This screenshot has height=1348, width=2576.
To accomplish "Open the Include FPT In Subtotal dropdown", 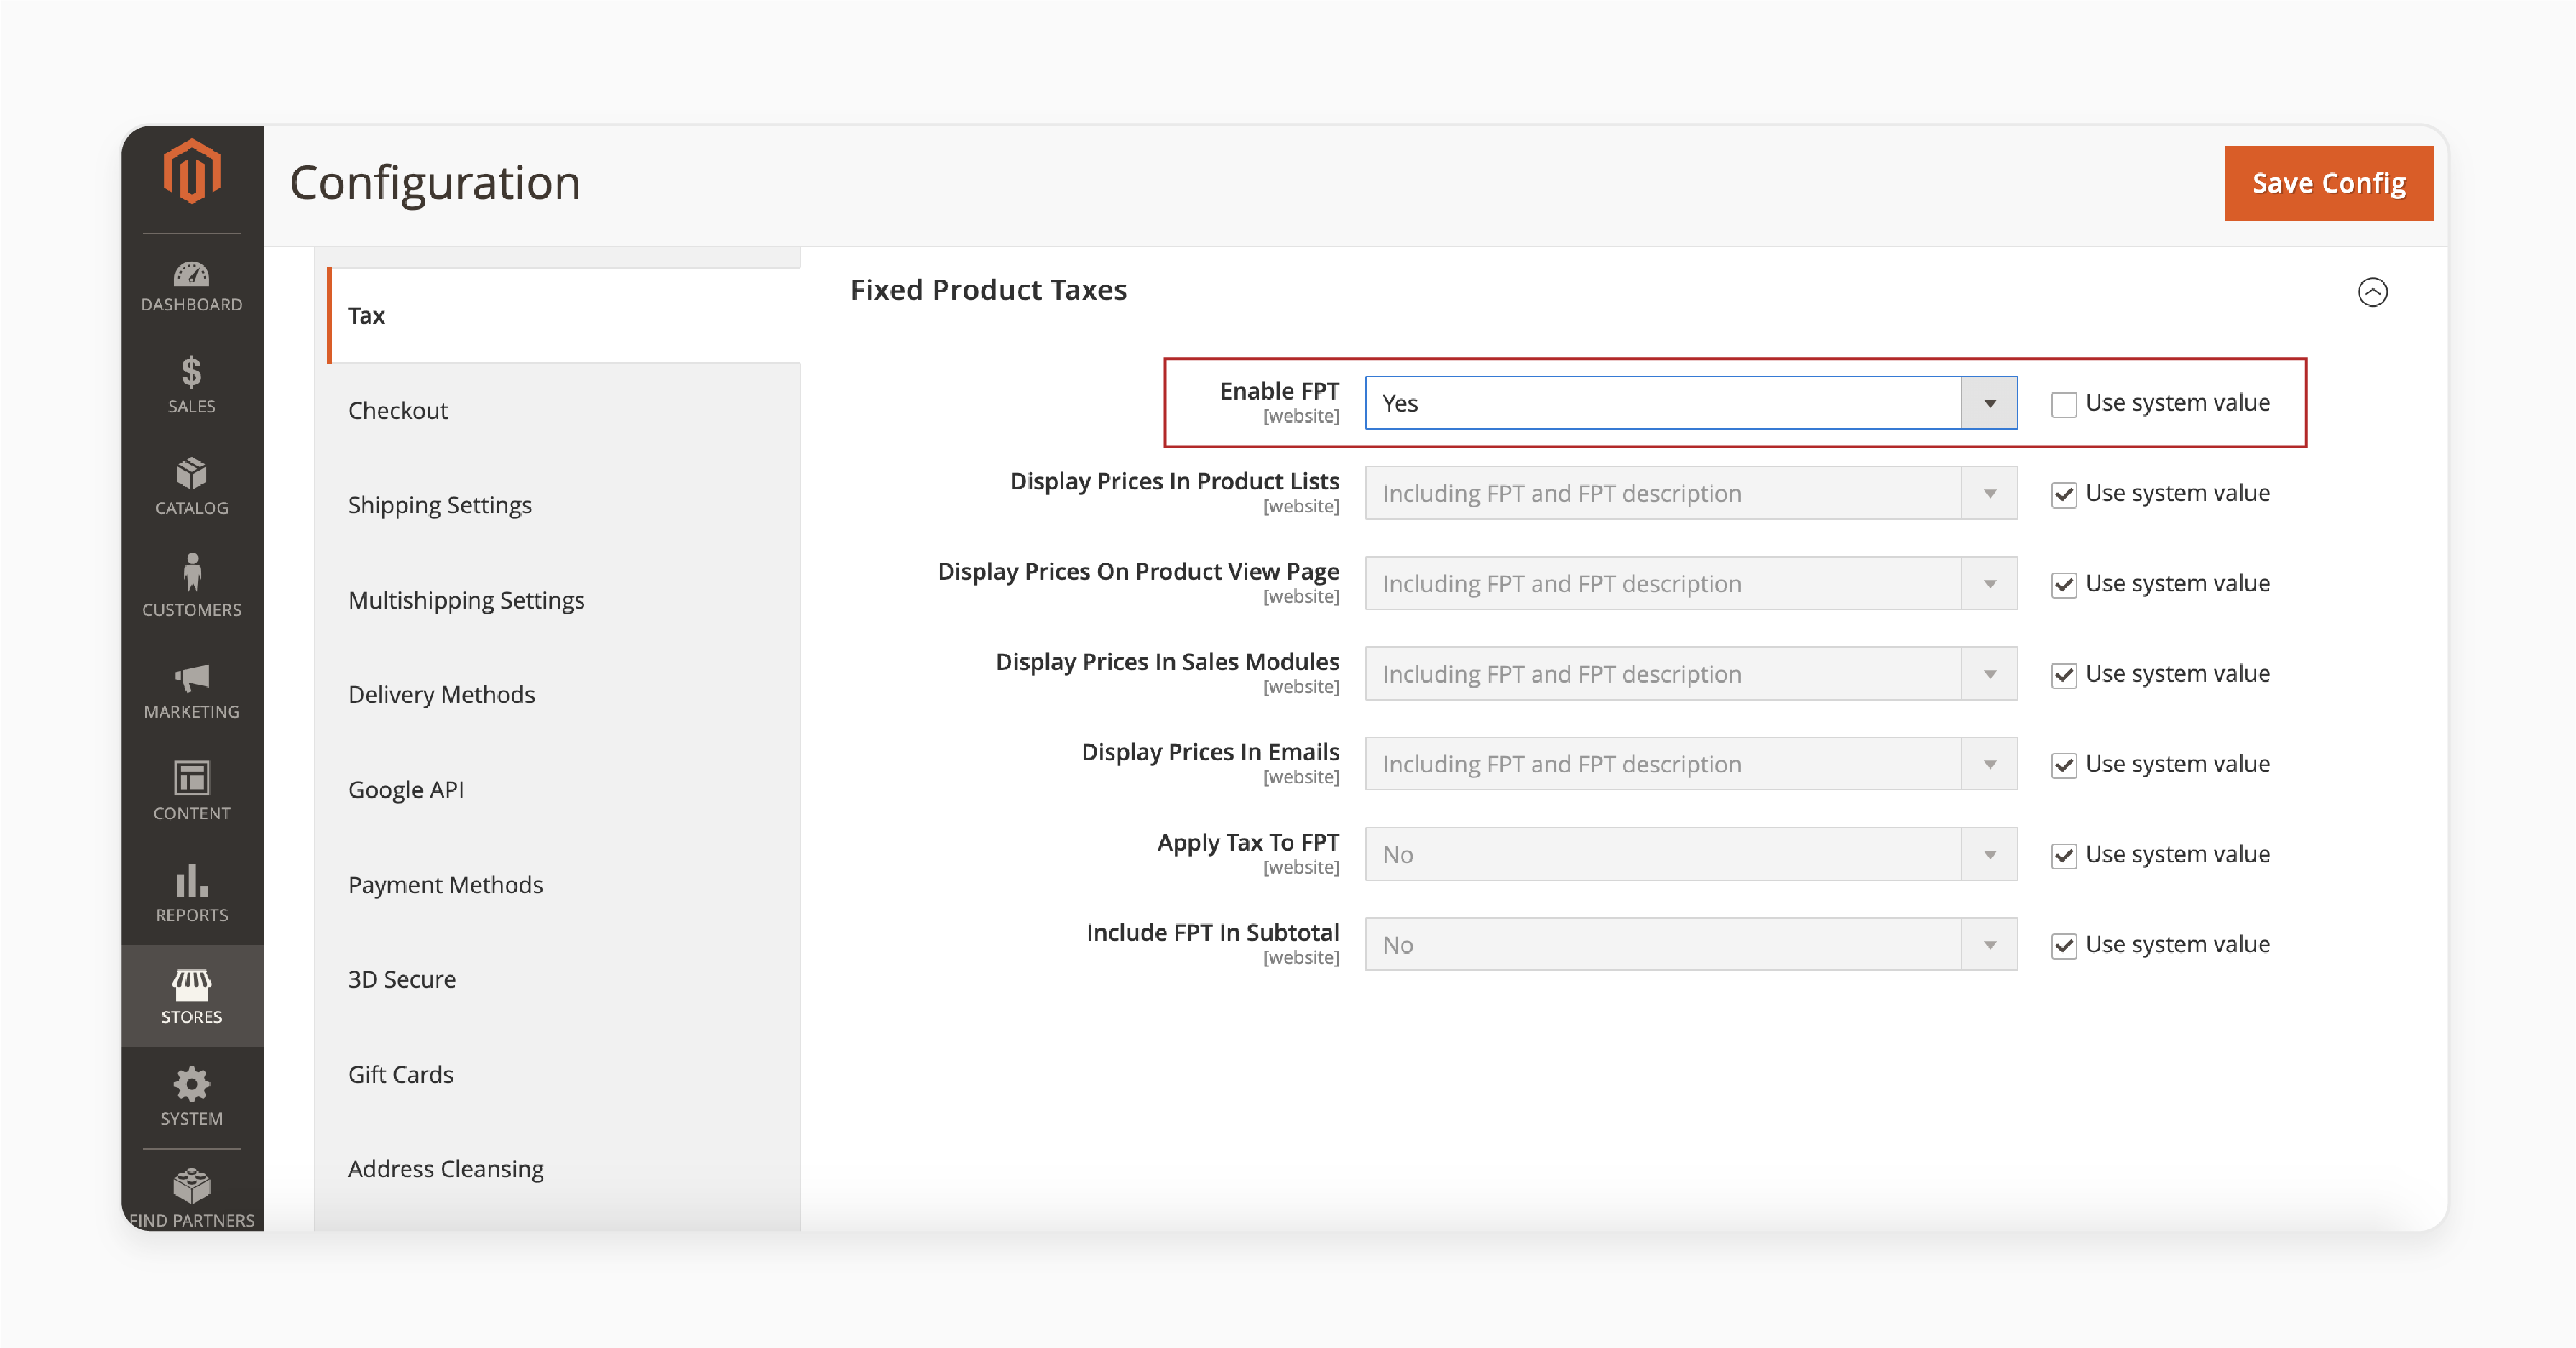I will click(1691, 944).
